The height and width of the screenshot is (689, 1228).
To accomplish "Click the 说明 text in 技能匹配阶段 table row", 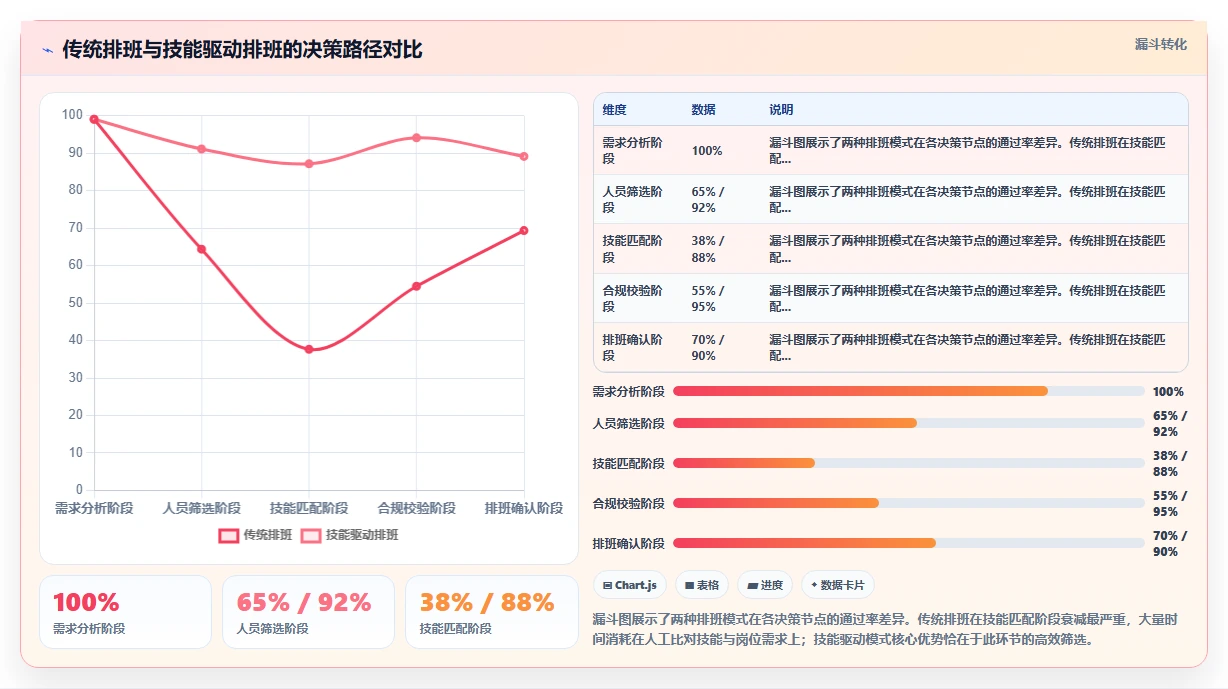I will (x=967, y=248).
